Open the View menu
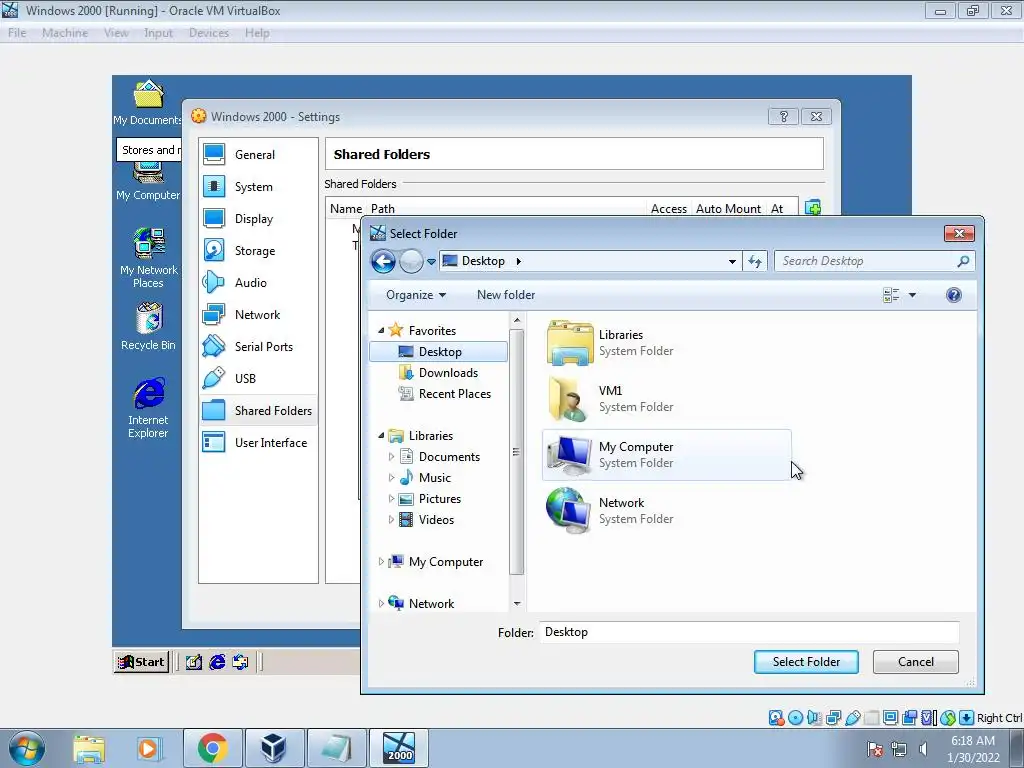1024x768 pixels. pos(116,33)
